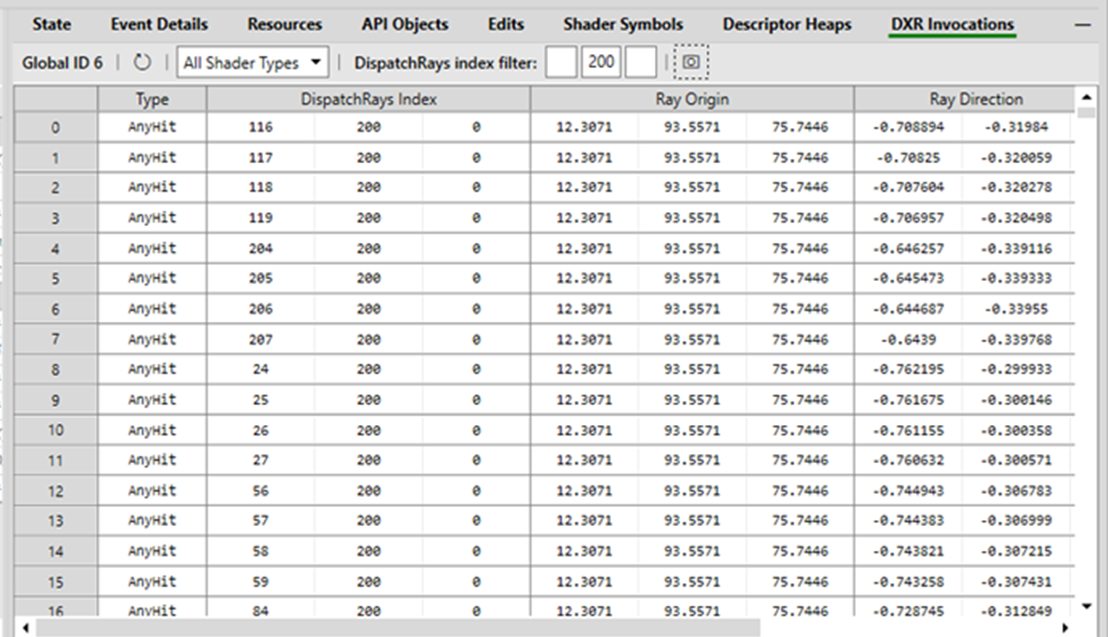This screenshot has height=637, width=1108.
Task: Sort by the Type column header
Action: point(152,99)
